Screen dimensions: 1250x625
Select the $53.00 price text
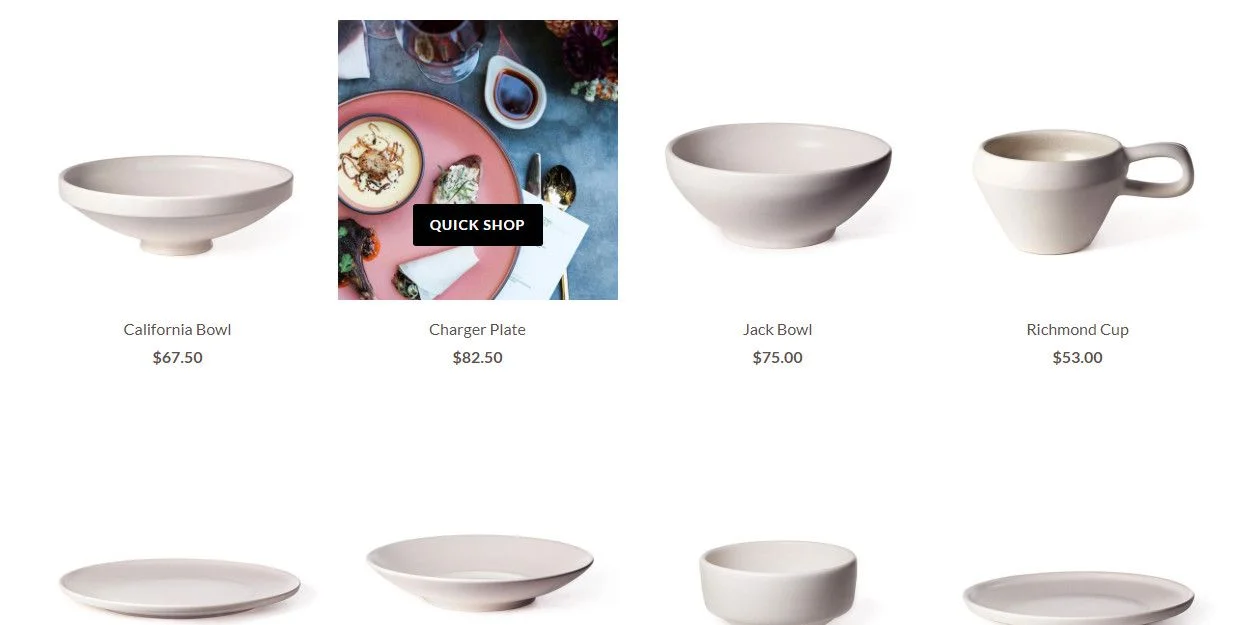click(1077, 357)
